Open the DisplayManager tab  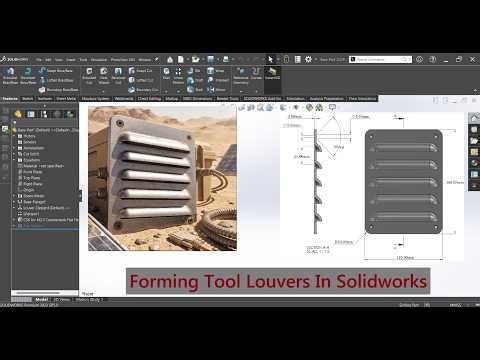click(x=70, y=114)
